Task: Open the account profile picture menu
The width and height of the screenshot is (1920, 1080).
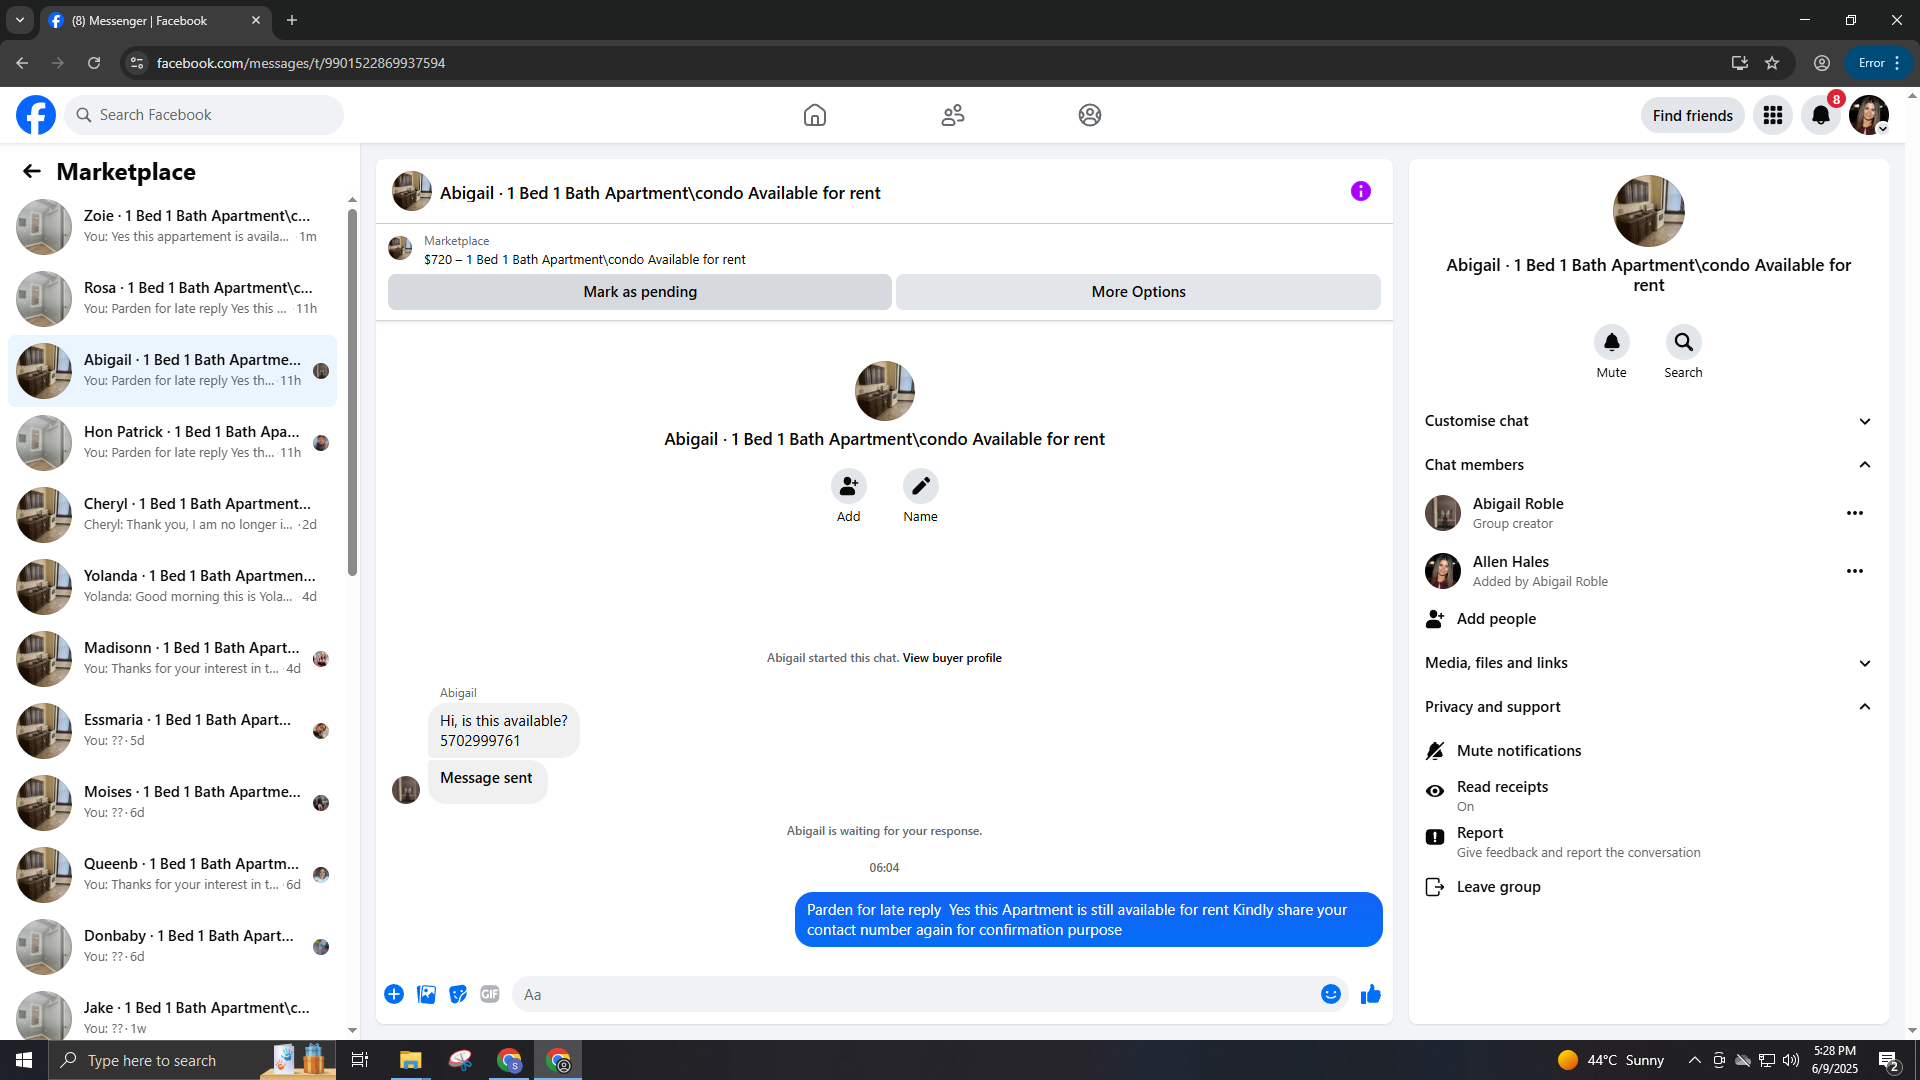Action: pos(1869,115)
